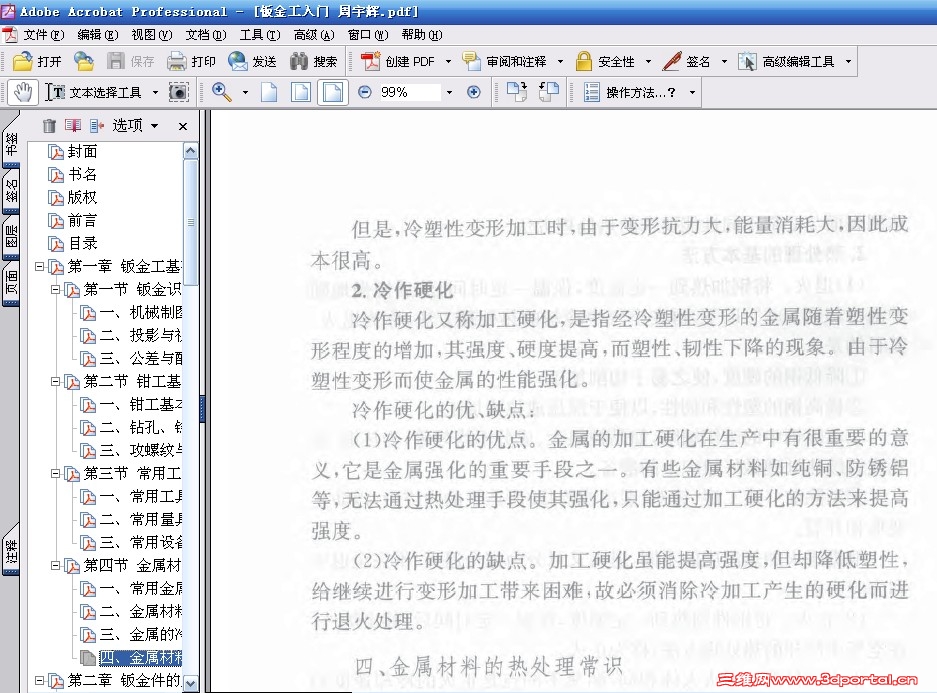Click bookmark panel scroll down arrow
The image size is (937, 693).
(x=191, y=683)
